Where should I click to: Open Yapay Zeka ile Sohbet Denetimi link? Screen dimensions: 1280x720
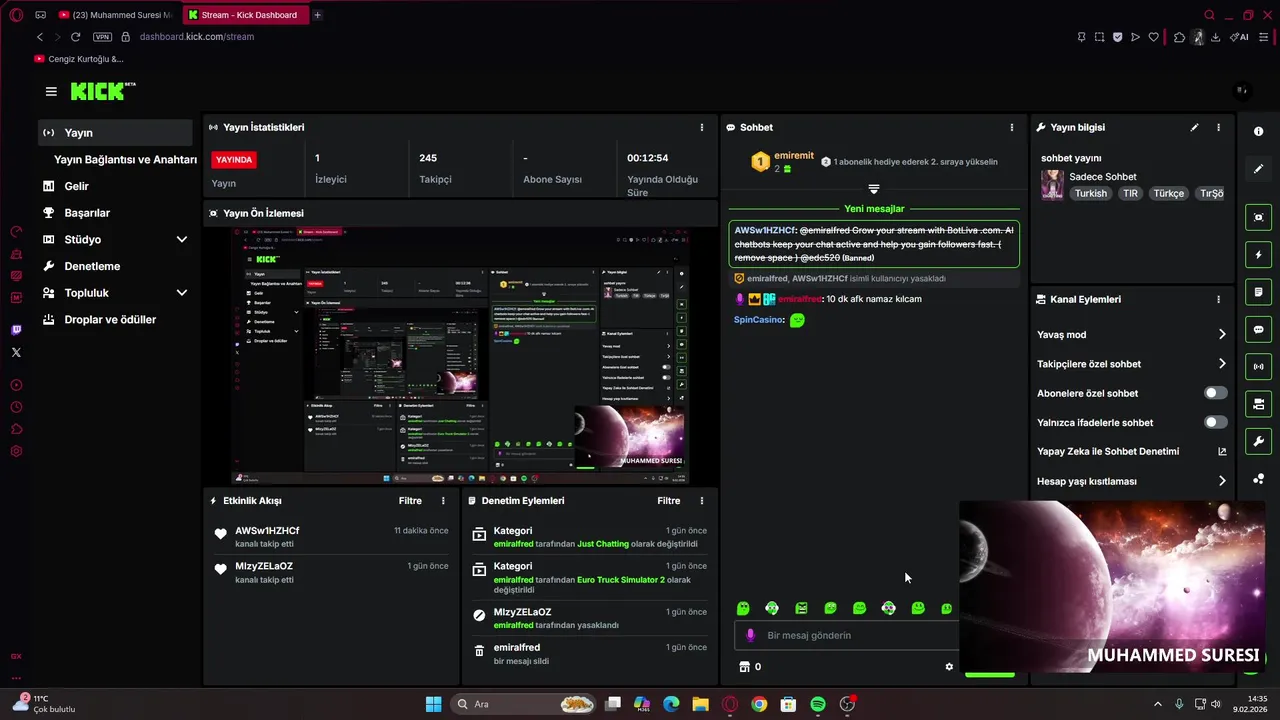(1131, 452)
